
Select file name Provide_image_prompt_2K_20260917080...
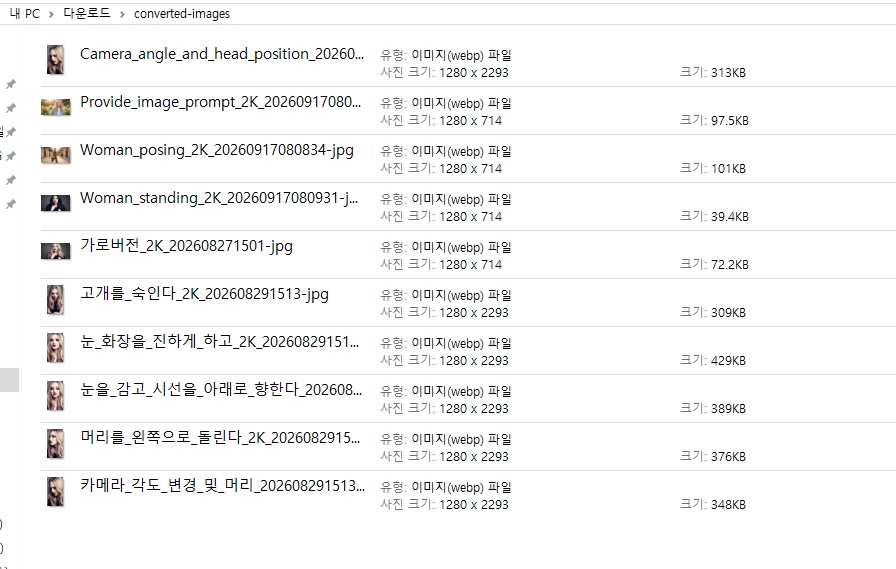coord(221,102)
